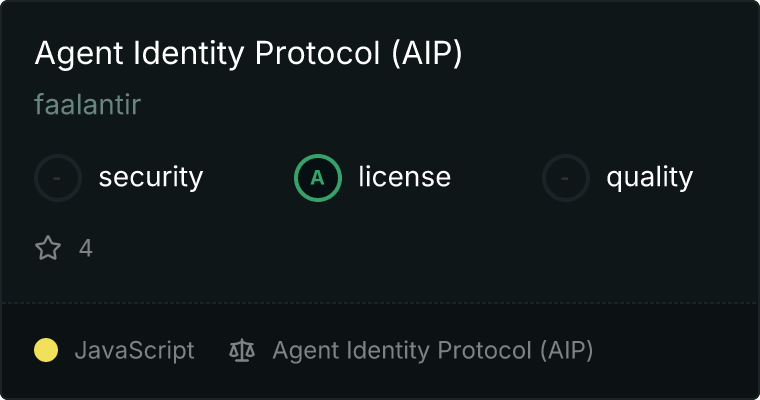This screenshot has height=400, width=760.
Task: Click the green license grade A badge
Action: coord(318,178)
